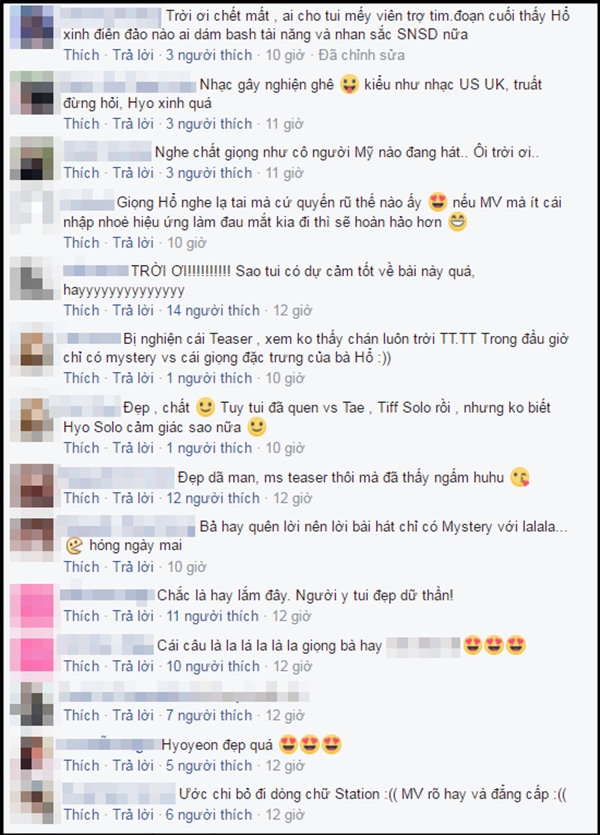
Task: Click thinking emoji before 'hóng ngày mai'
Action: tap(75, 546)
